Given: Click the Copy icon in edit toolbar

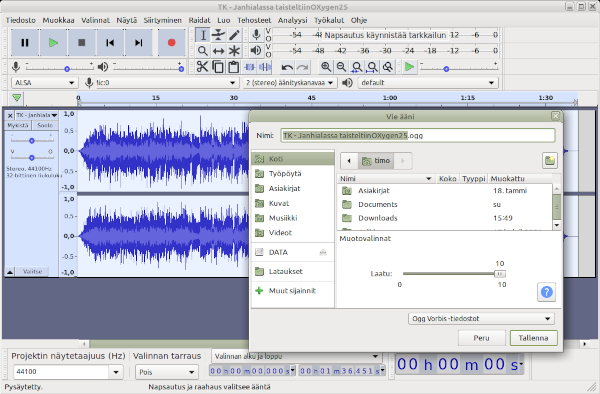Looking at the screenshot, I should (218, 67).
